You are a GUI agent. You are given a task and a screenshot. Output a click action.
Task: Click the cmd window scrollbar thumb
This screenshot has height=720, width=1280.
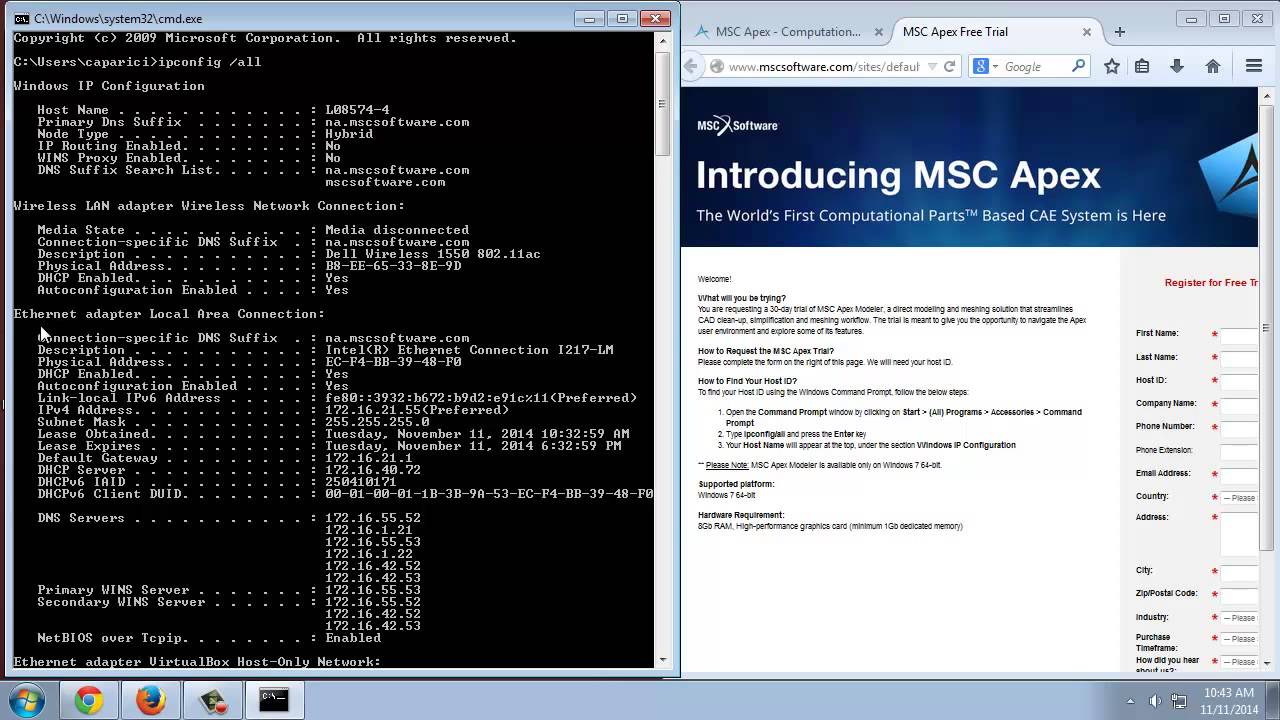pyautogui.click(x=662, y=102)
